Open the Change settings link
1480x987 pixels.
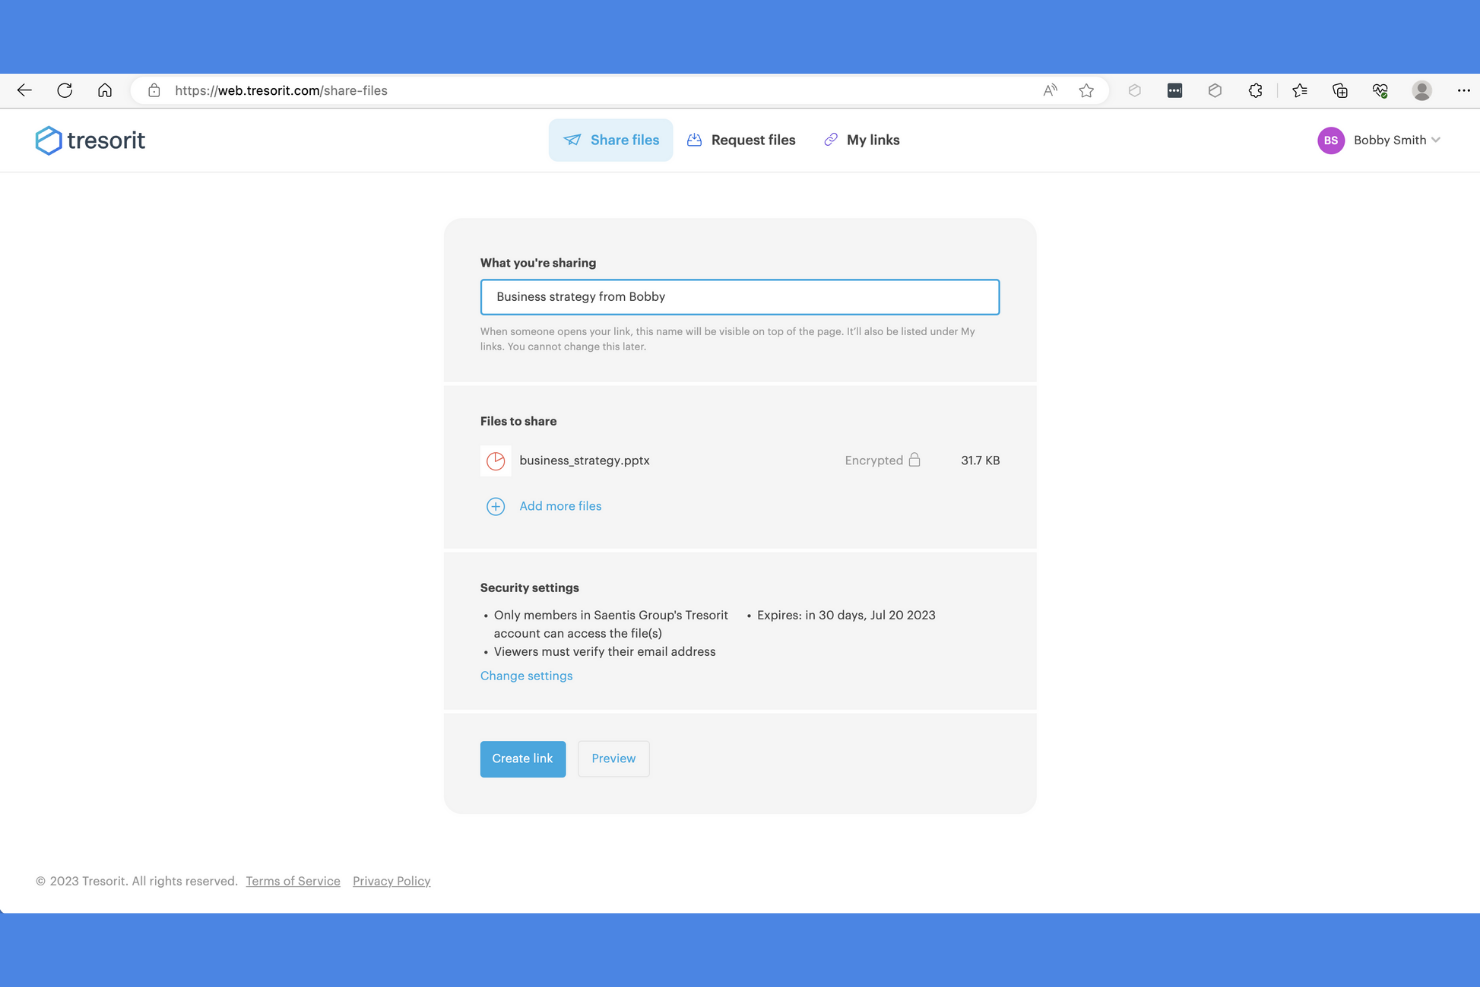pos(526,676)
